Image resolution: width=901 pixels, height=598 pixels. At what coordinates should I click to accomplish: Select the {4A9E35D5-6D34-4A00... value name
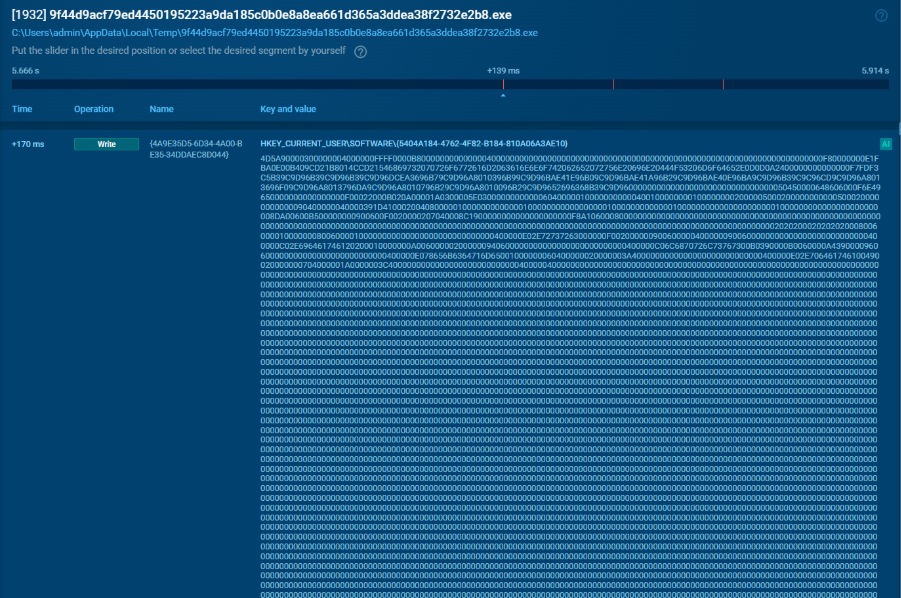[196, 149]
